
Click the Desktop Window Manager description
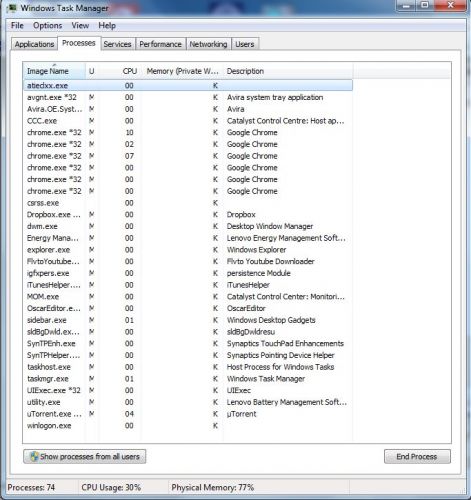coord(270,226)
